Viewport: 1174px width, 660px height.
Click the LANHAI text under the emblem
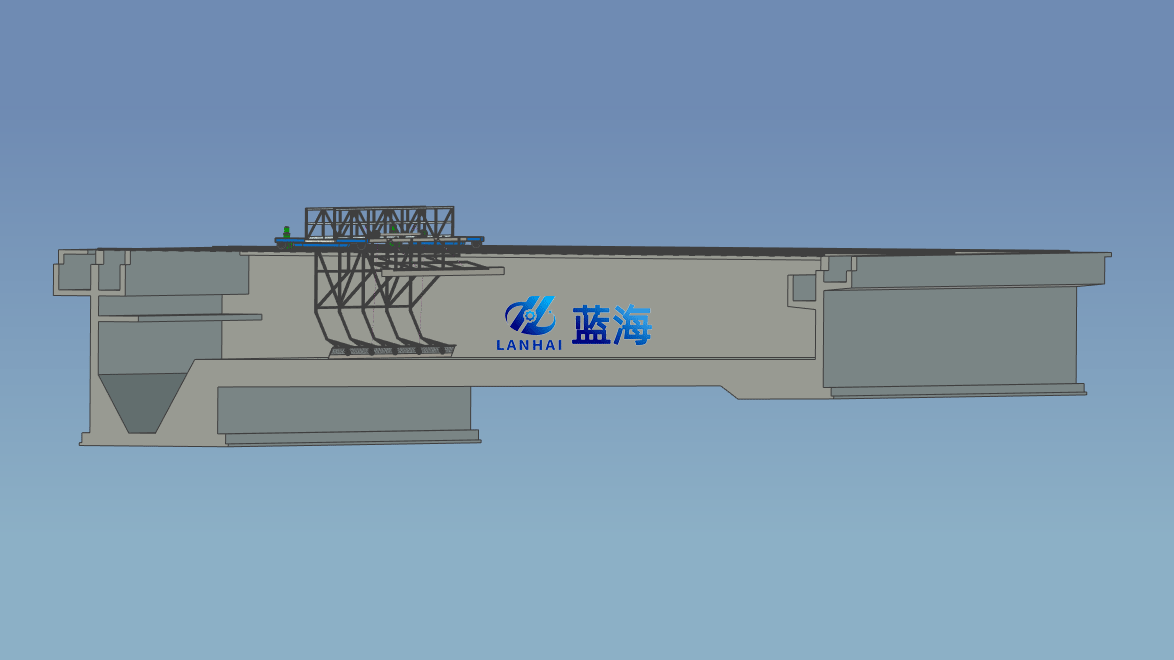(529, 345)
